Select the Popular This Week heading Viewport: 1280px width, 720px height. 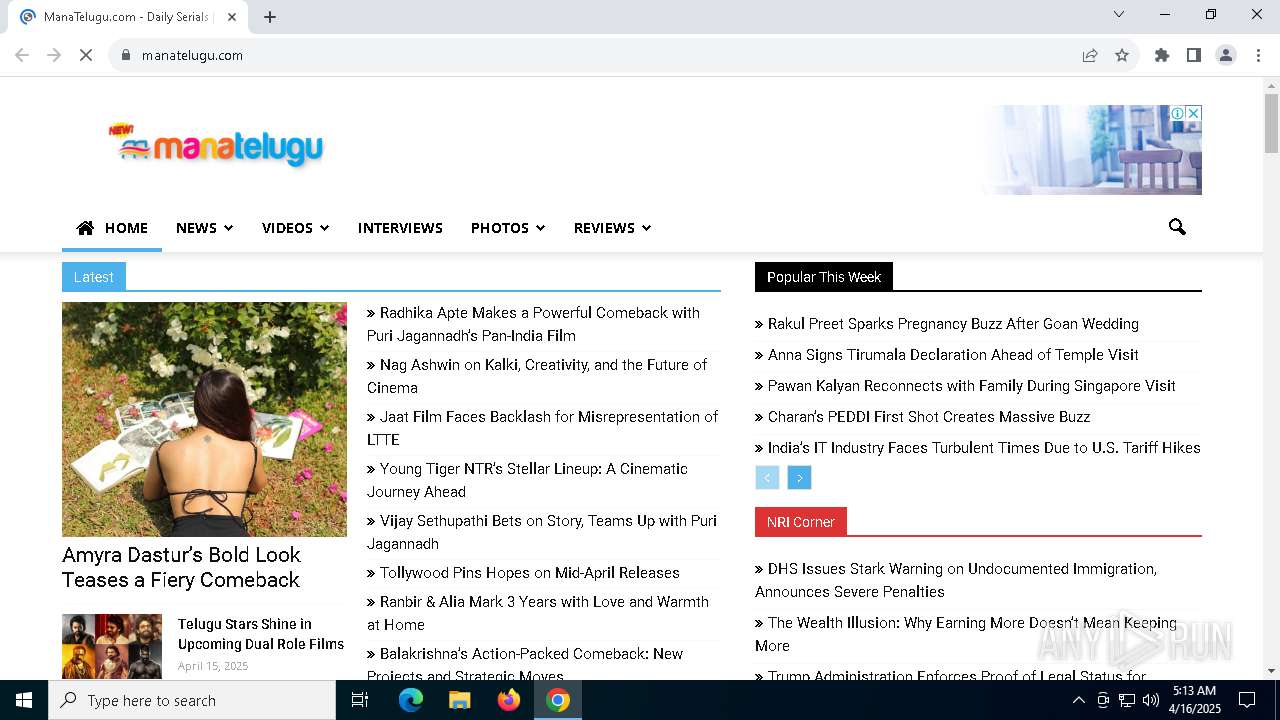coord(824,277)
